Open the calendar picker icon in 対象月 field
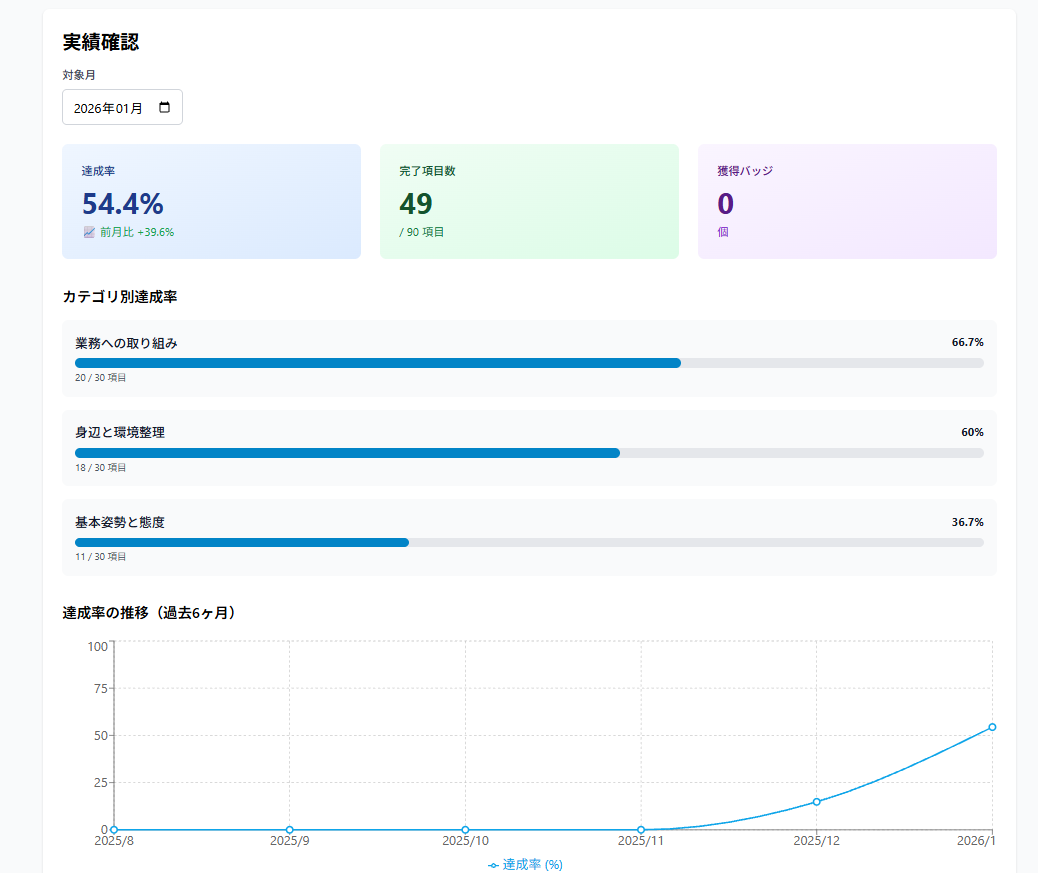Image resolution: width=1038 pixels, height=873 pixels. [165, 108]
